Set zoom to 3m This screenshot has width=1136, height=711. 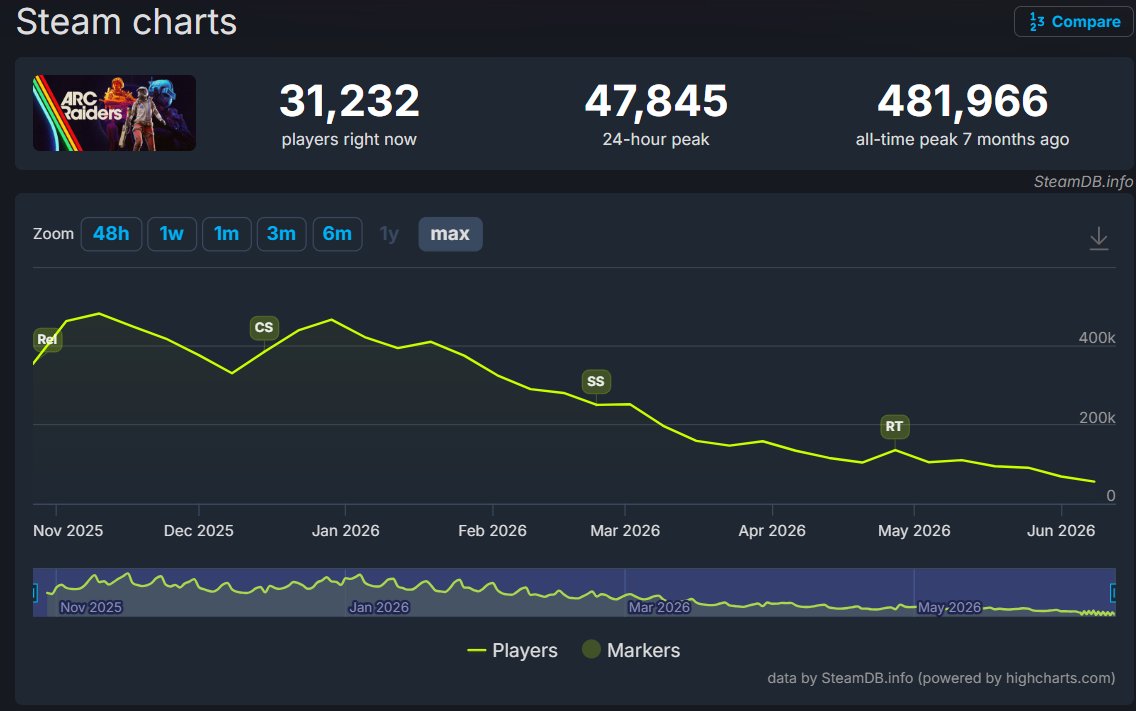click(x=281, y=234)
